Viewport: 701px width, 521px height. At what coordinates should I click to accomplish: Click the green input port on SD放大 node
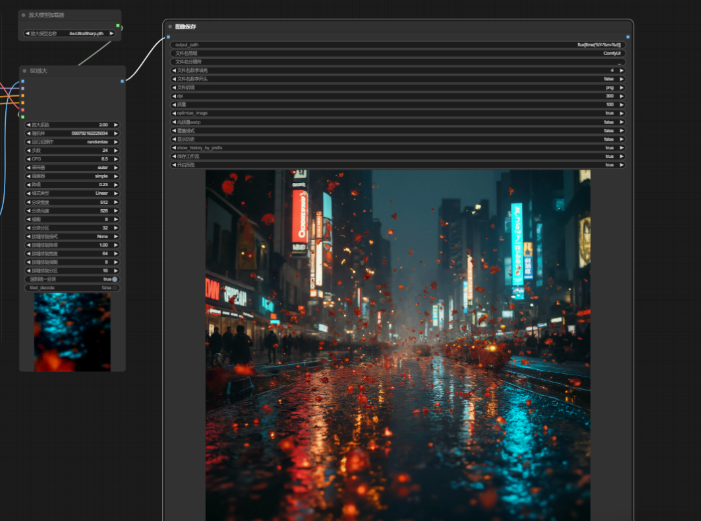tap(22, 116)
